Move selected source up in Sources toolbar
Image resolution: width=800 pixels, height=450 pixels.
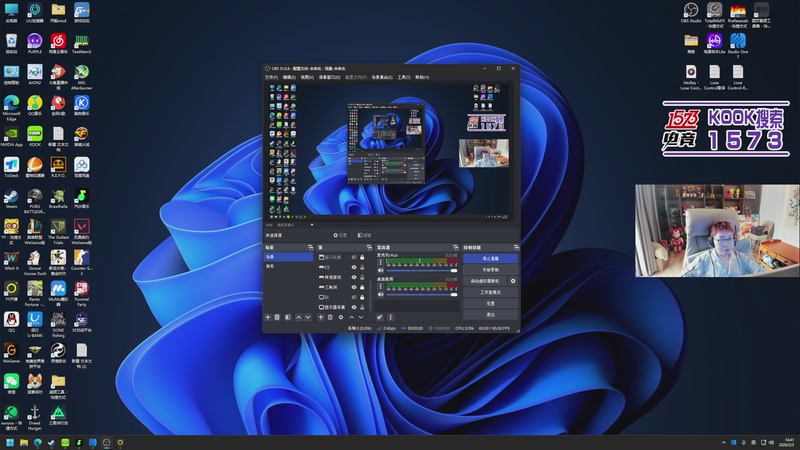(352, 317)
